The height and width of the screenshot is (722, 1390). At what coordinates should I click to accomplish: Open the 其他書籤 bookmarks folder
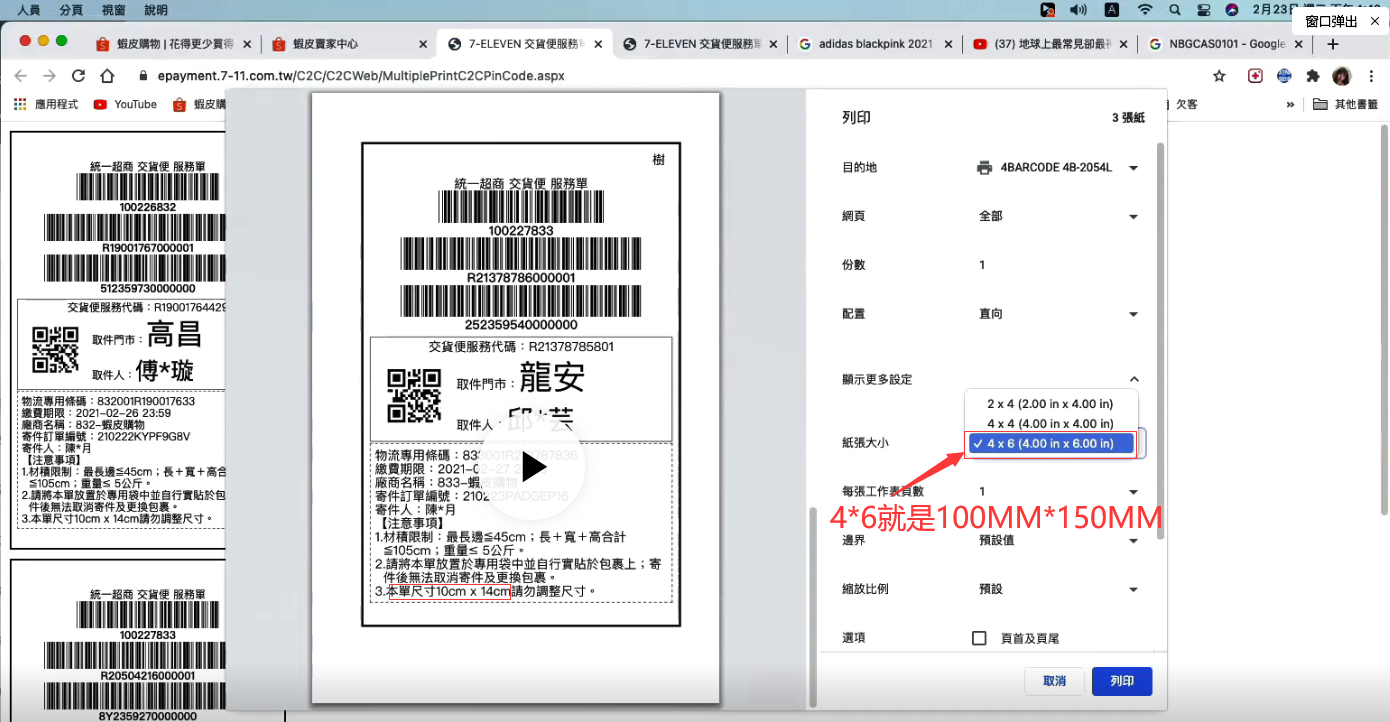[1345, 104]
